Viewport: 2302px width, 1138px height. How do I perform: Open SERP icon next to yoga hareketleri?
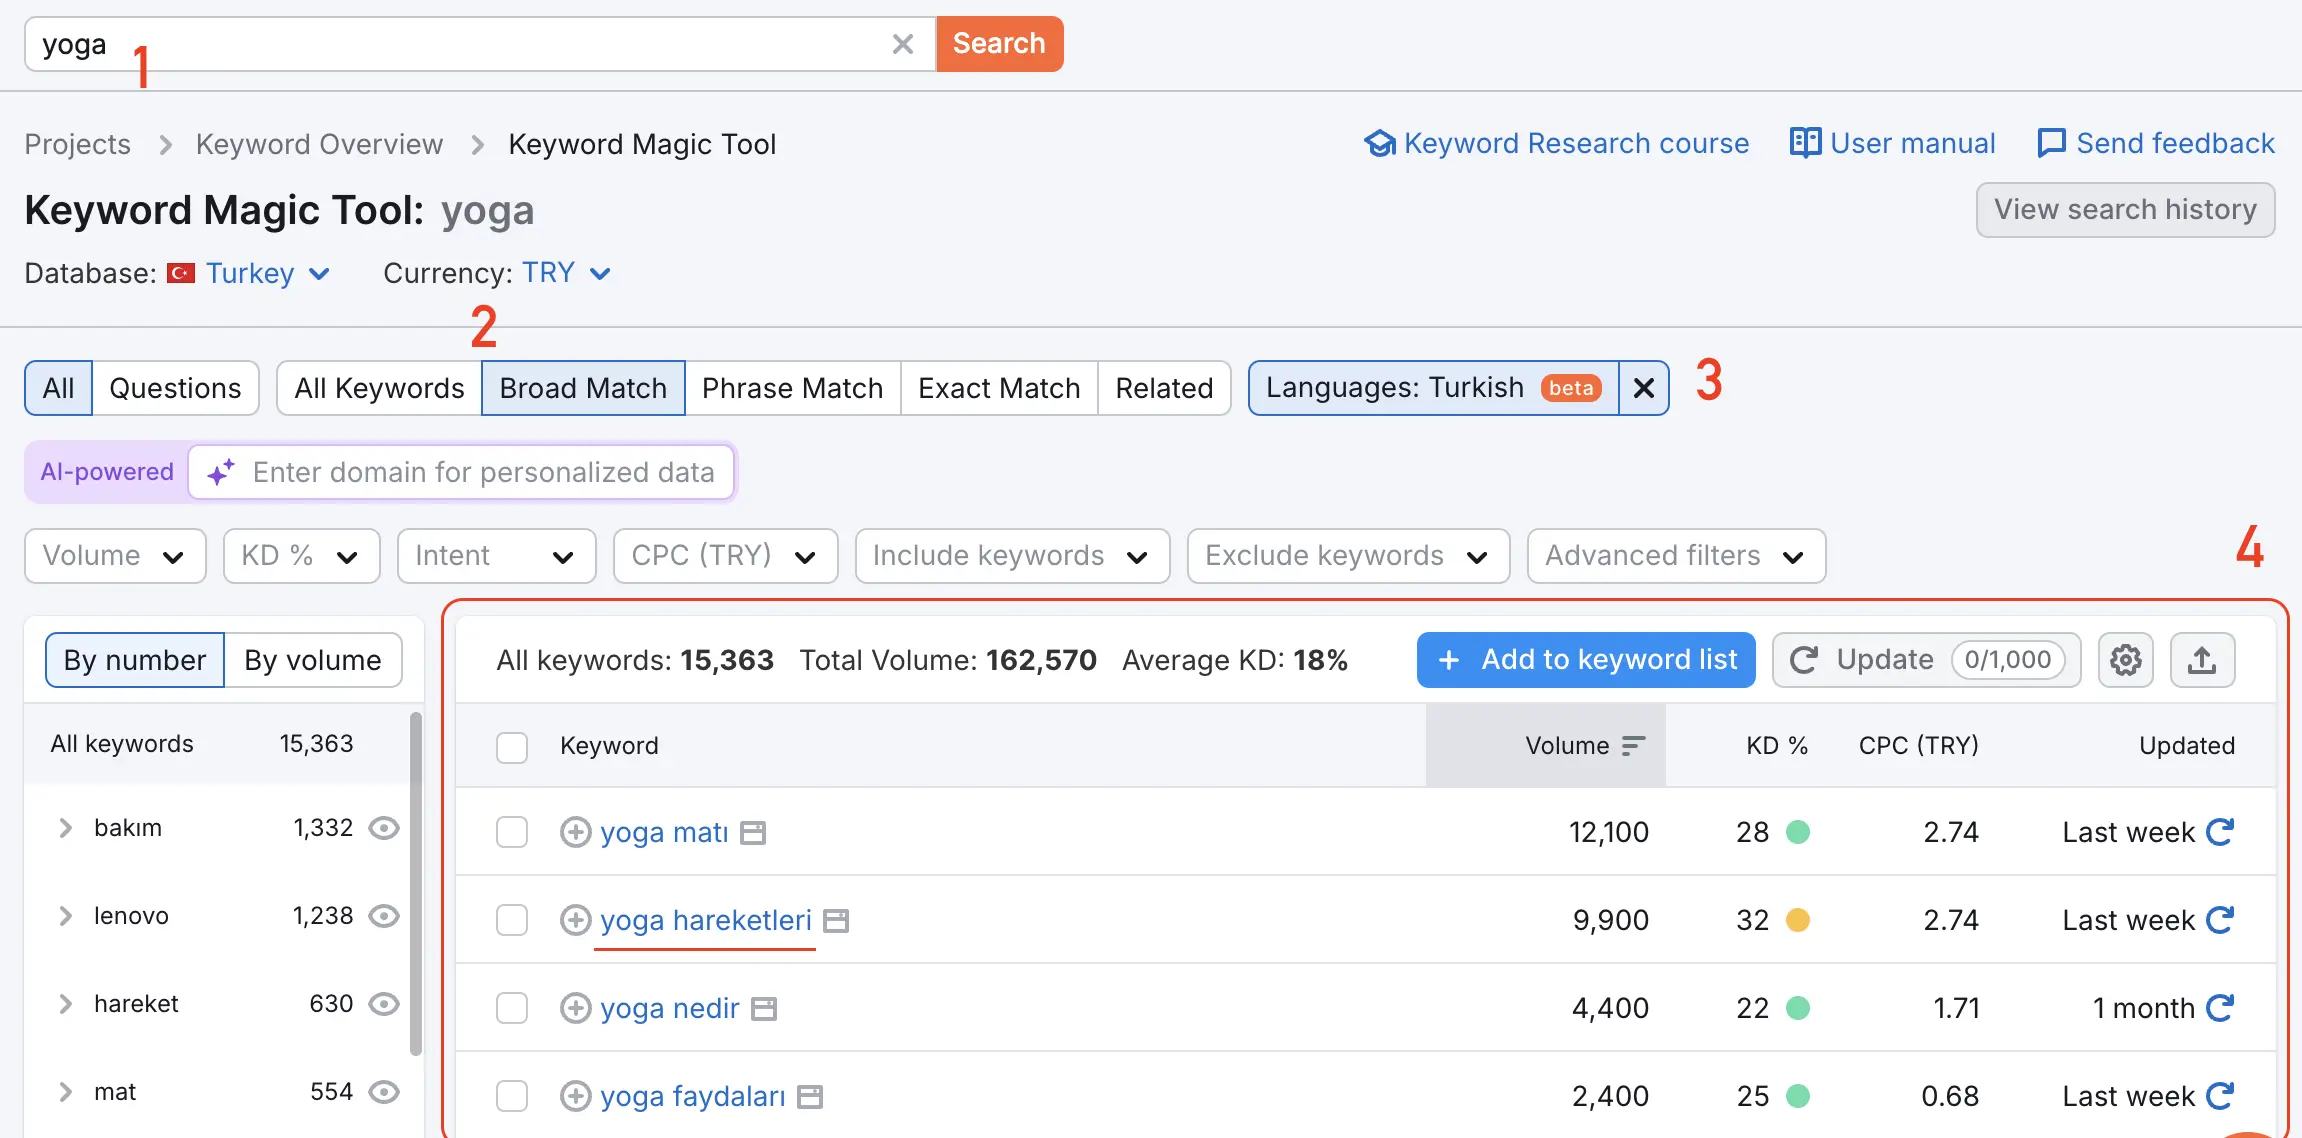click(x=836, y=921)
